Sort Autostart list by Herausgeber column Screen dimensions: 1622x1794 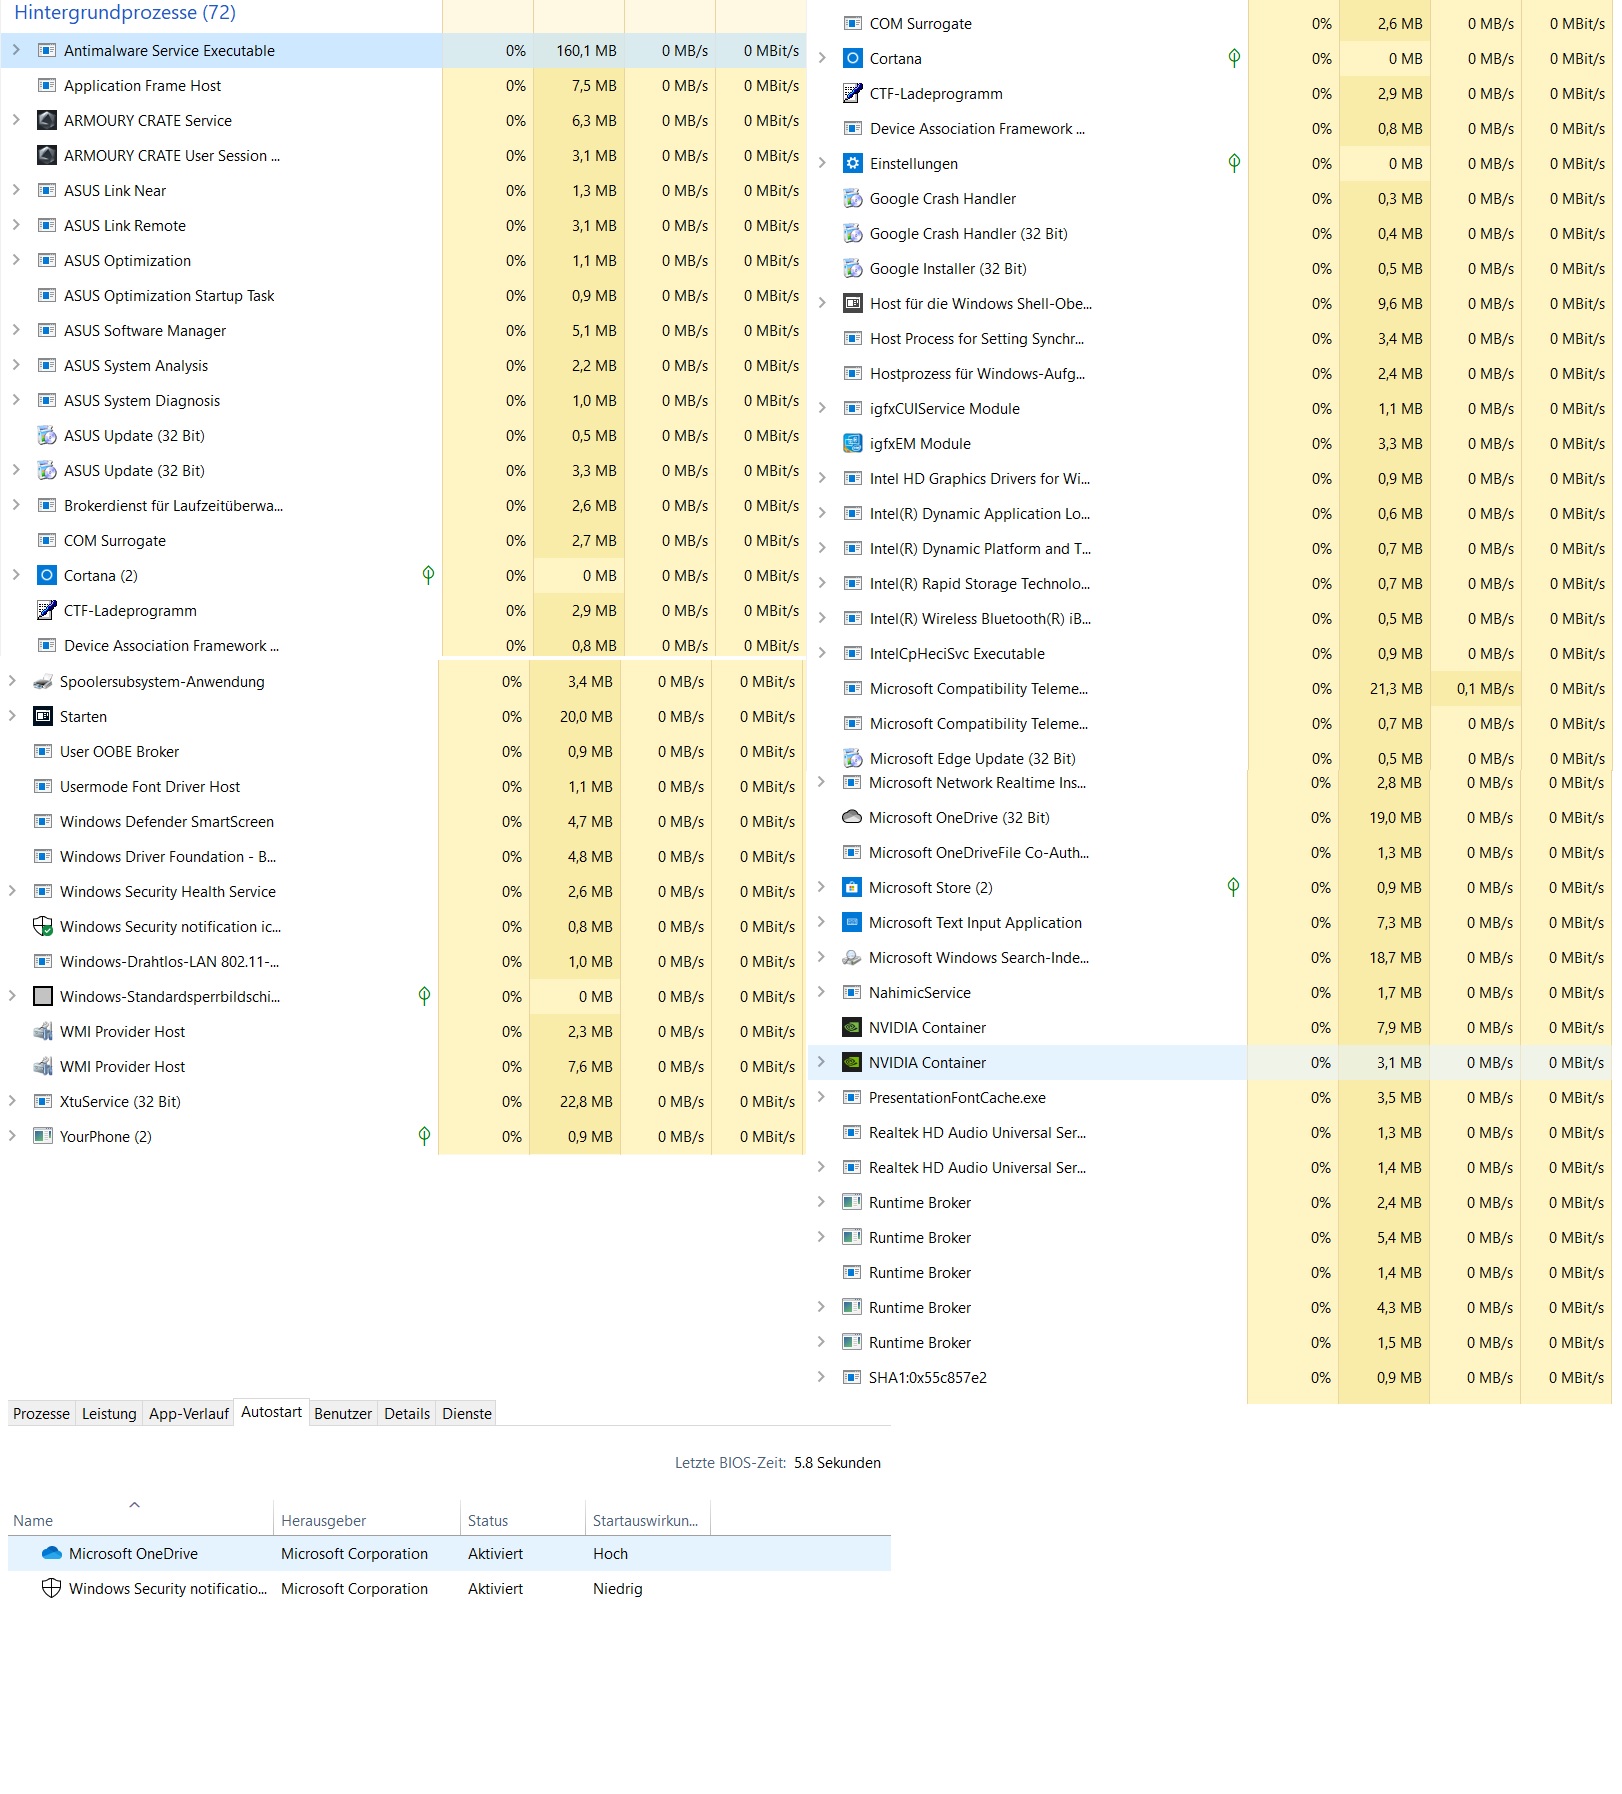367,1518
